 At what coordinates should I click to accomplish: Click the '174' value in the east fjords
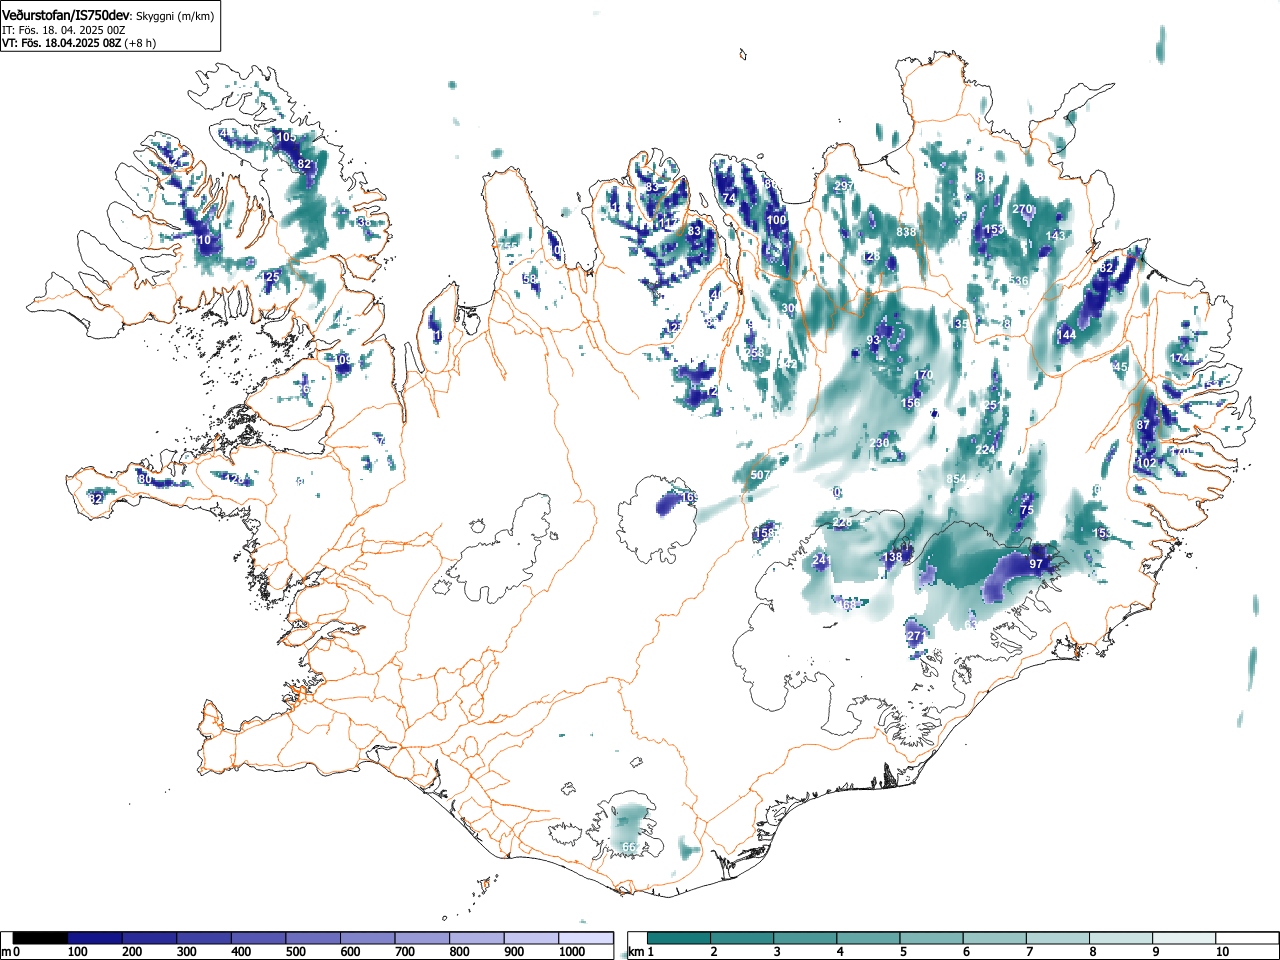[x=1180, y=358]
